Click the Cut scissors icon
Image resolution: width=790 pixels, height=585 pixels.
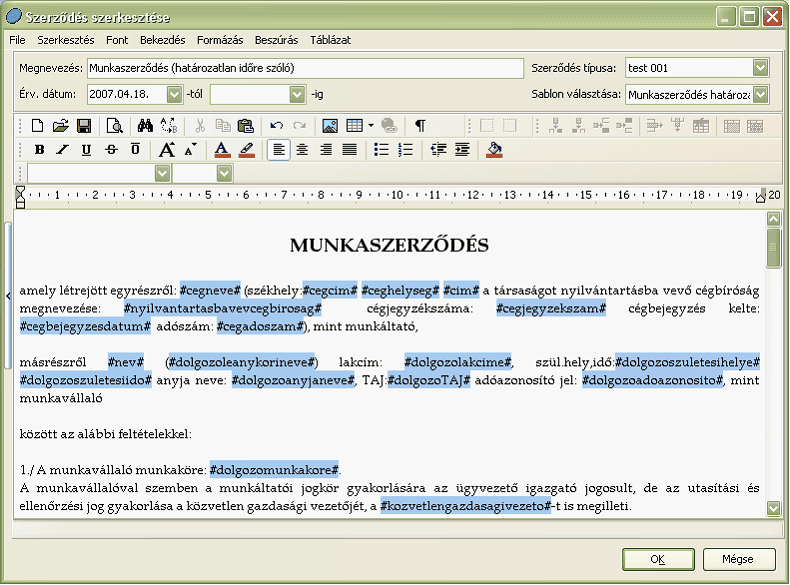[200, 125]
